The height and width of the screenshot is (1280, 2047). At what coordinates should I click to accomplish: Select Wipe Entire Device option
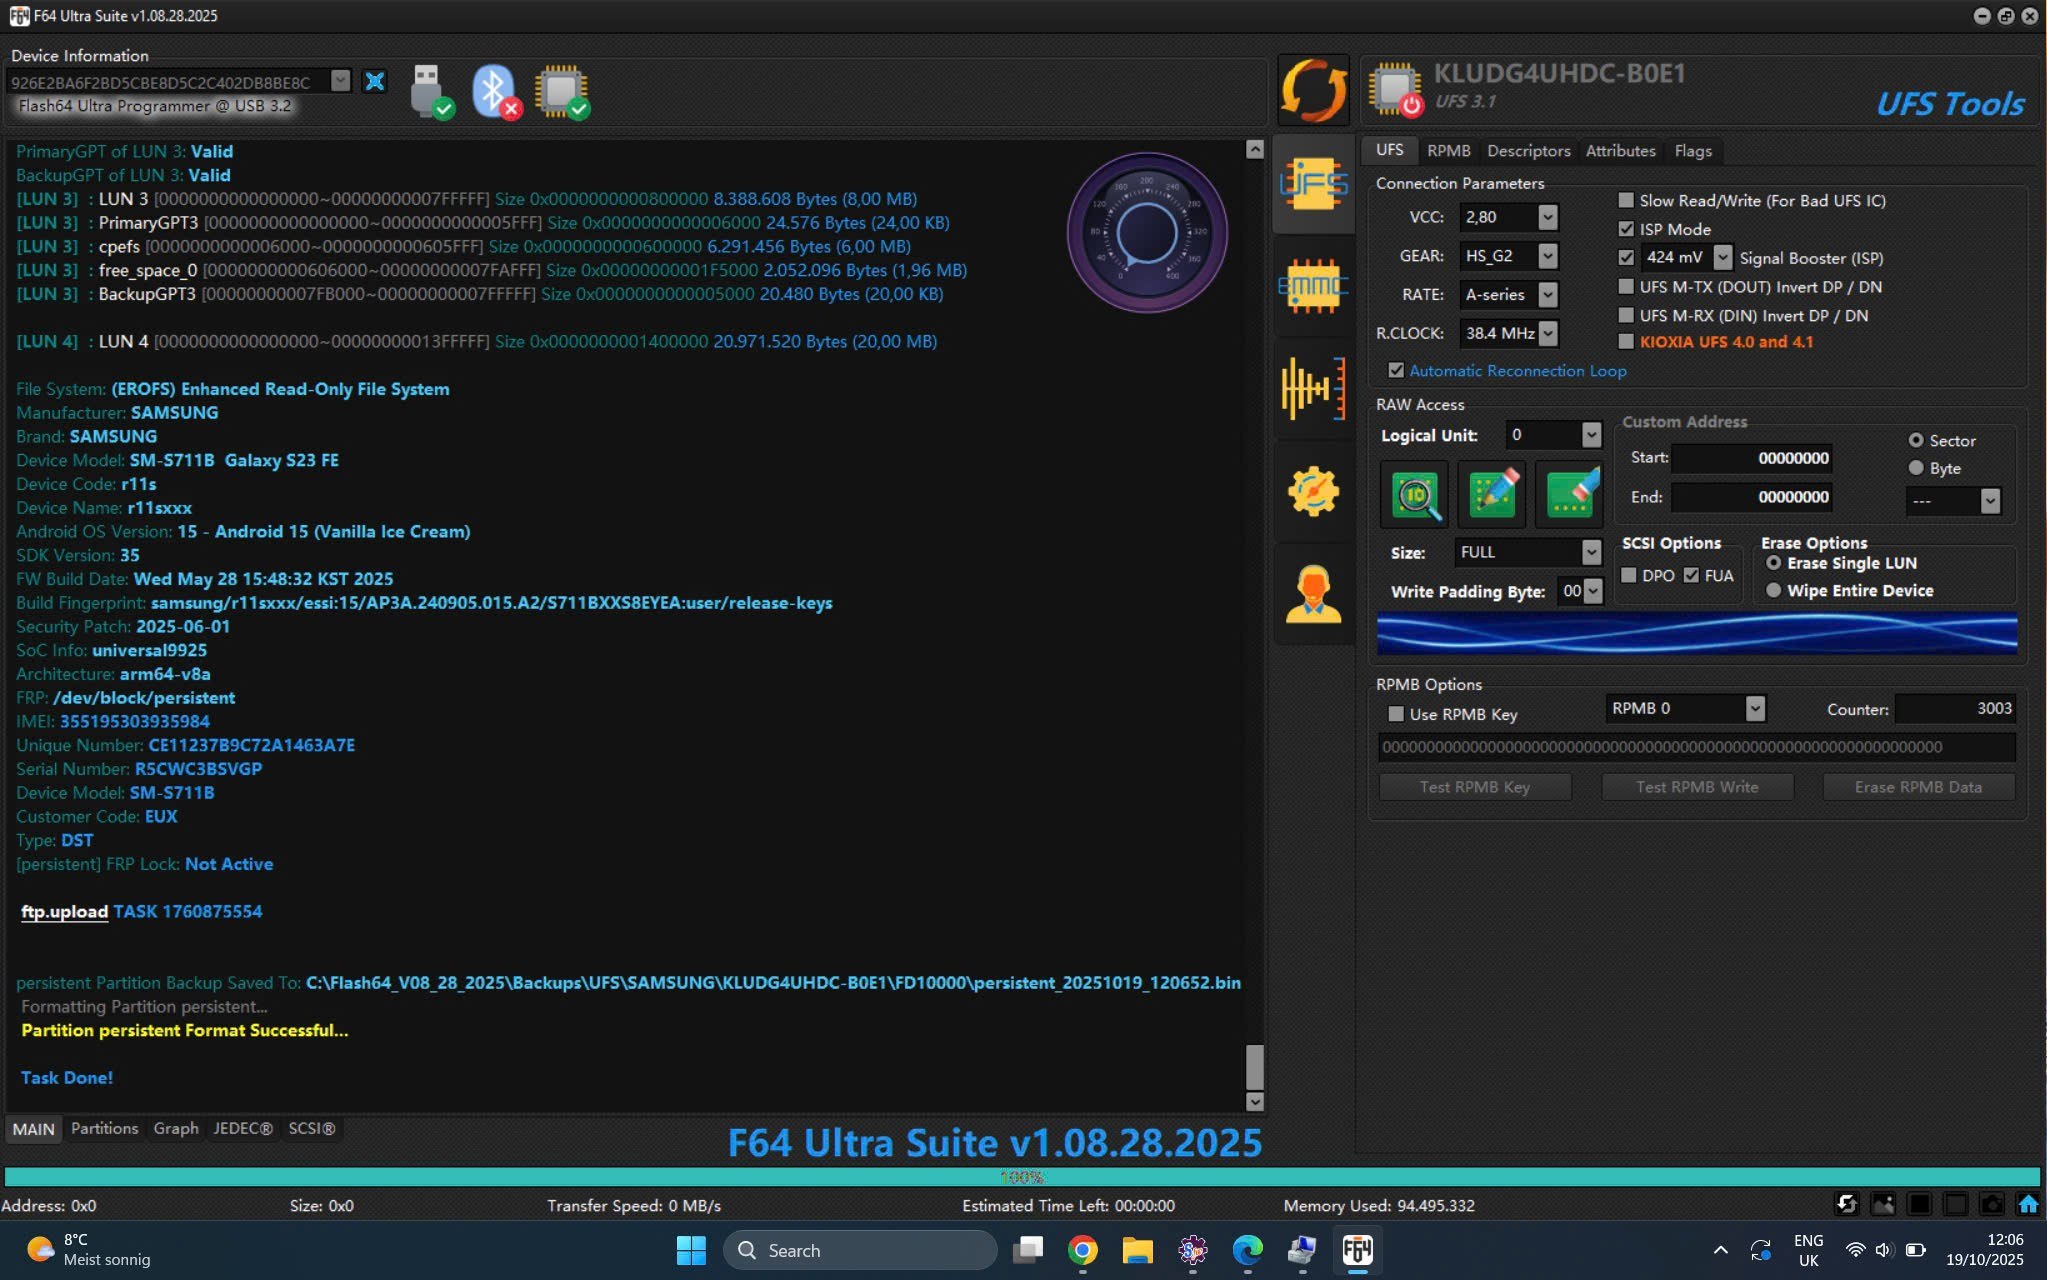point(1774,591)
